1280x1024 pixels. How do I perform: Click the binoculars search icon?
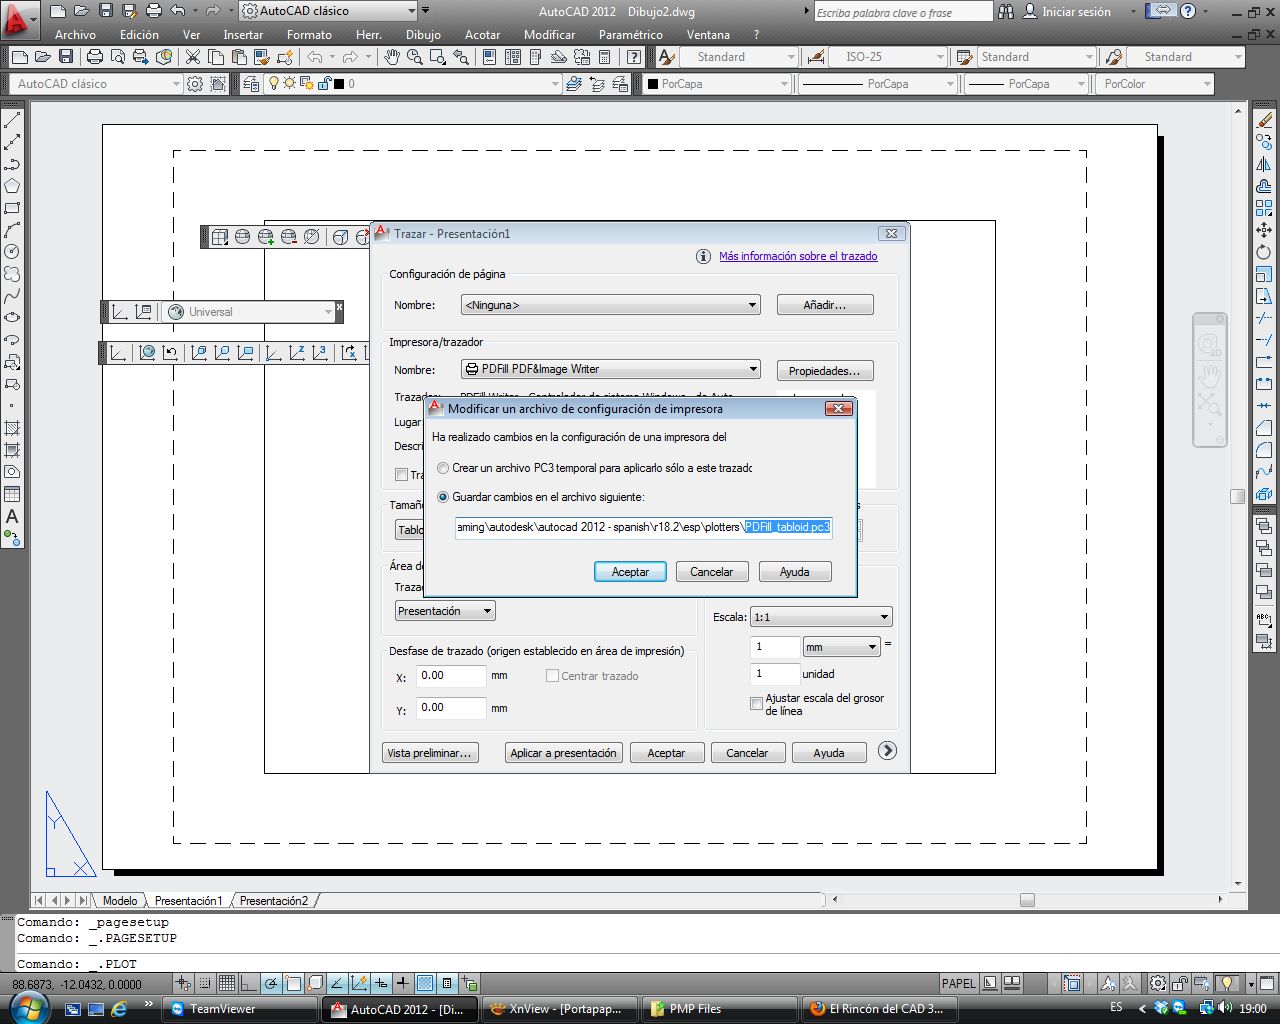(1006, 11)
